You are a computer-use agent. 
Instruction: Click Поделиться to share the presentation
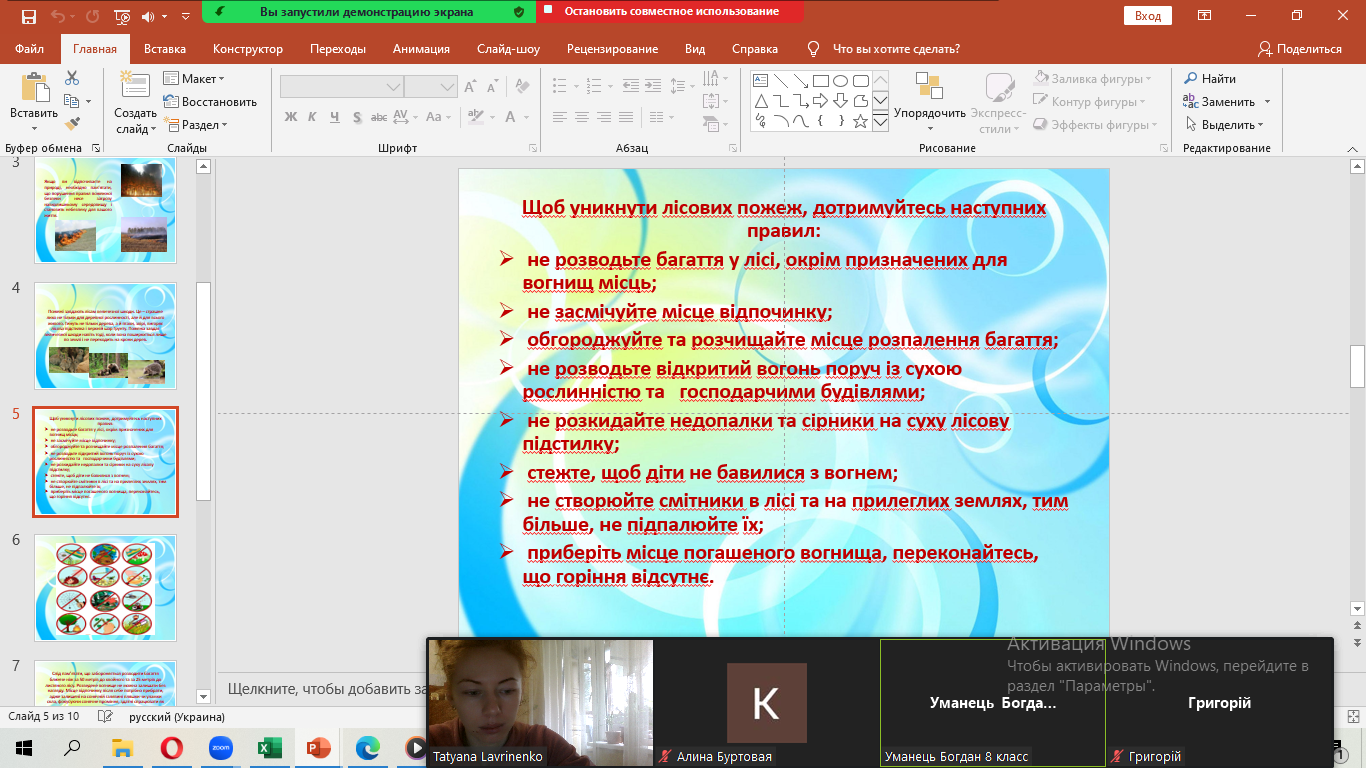(x=1300, y=49)
